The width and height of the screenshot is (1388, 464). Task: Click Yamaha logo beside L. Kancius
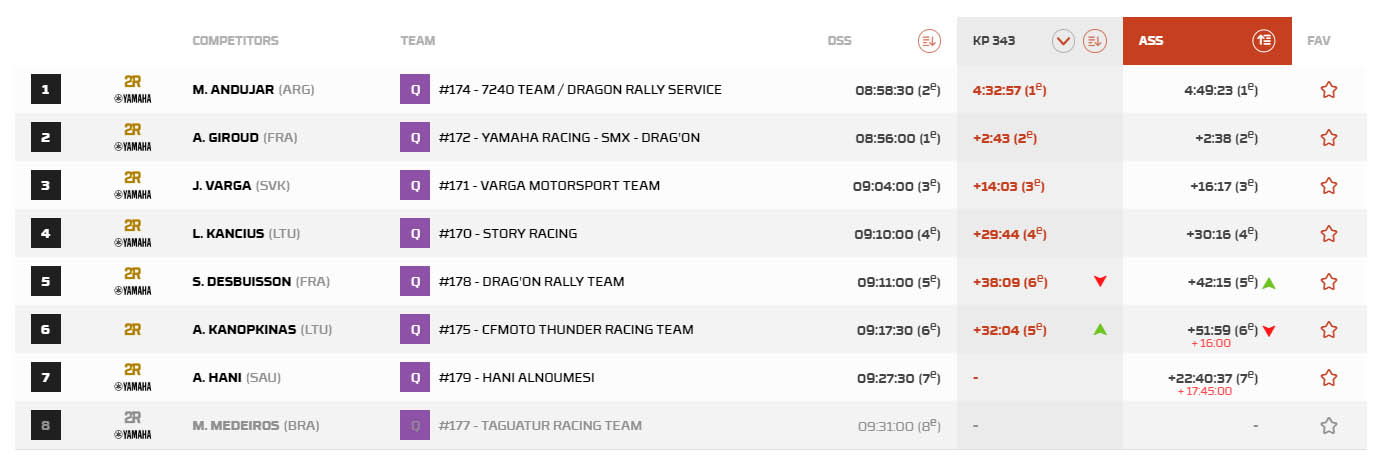(132, 242)
